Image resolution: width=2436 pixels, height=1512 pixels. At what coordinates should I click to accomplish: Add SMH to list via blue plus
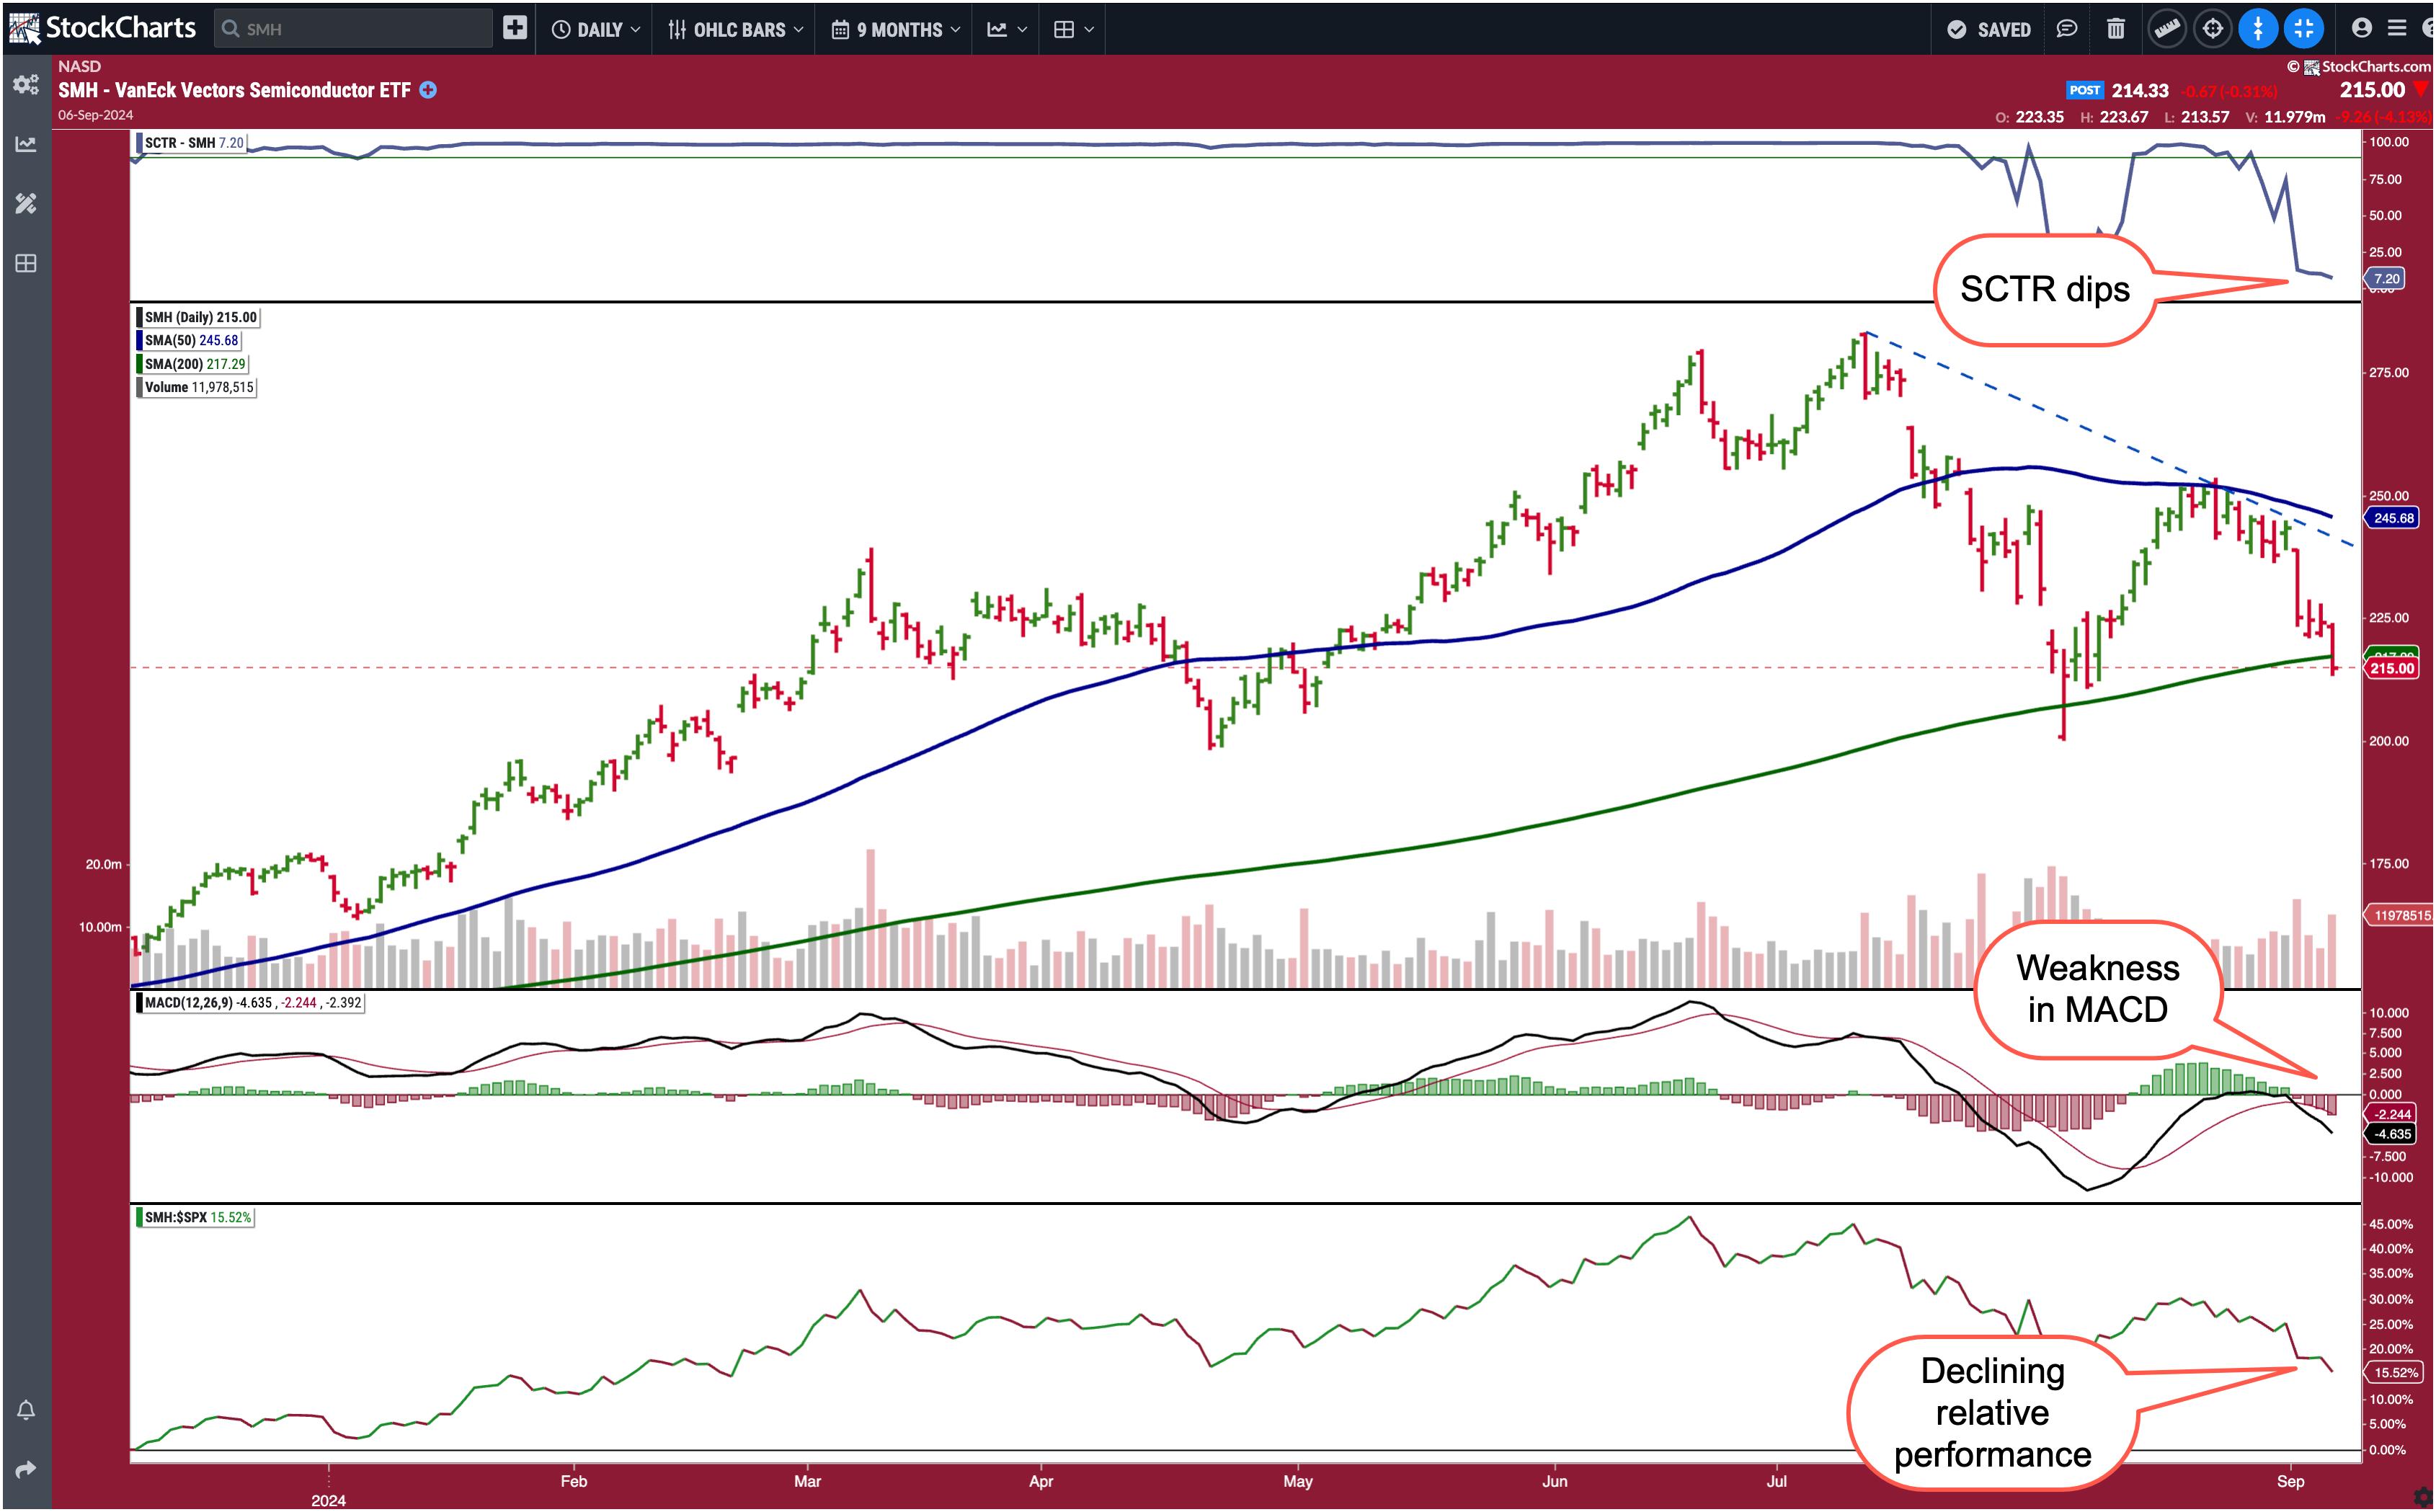tap(428, 90)
